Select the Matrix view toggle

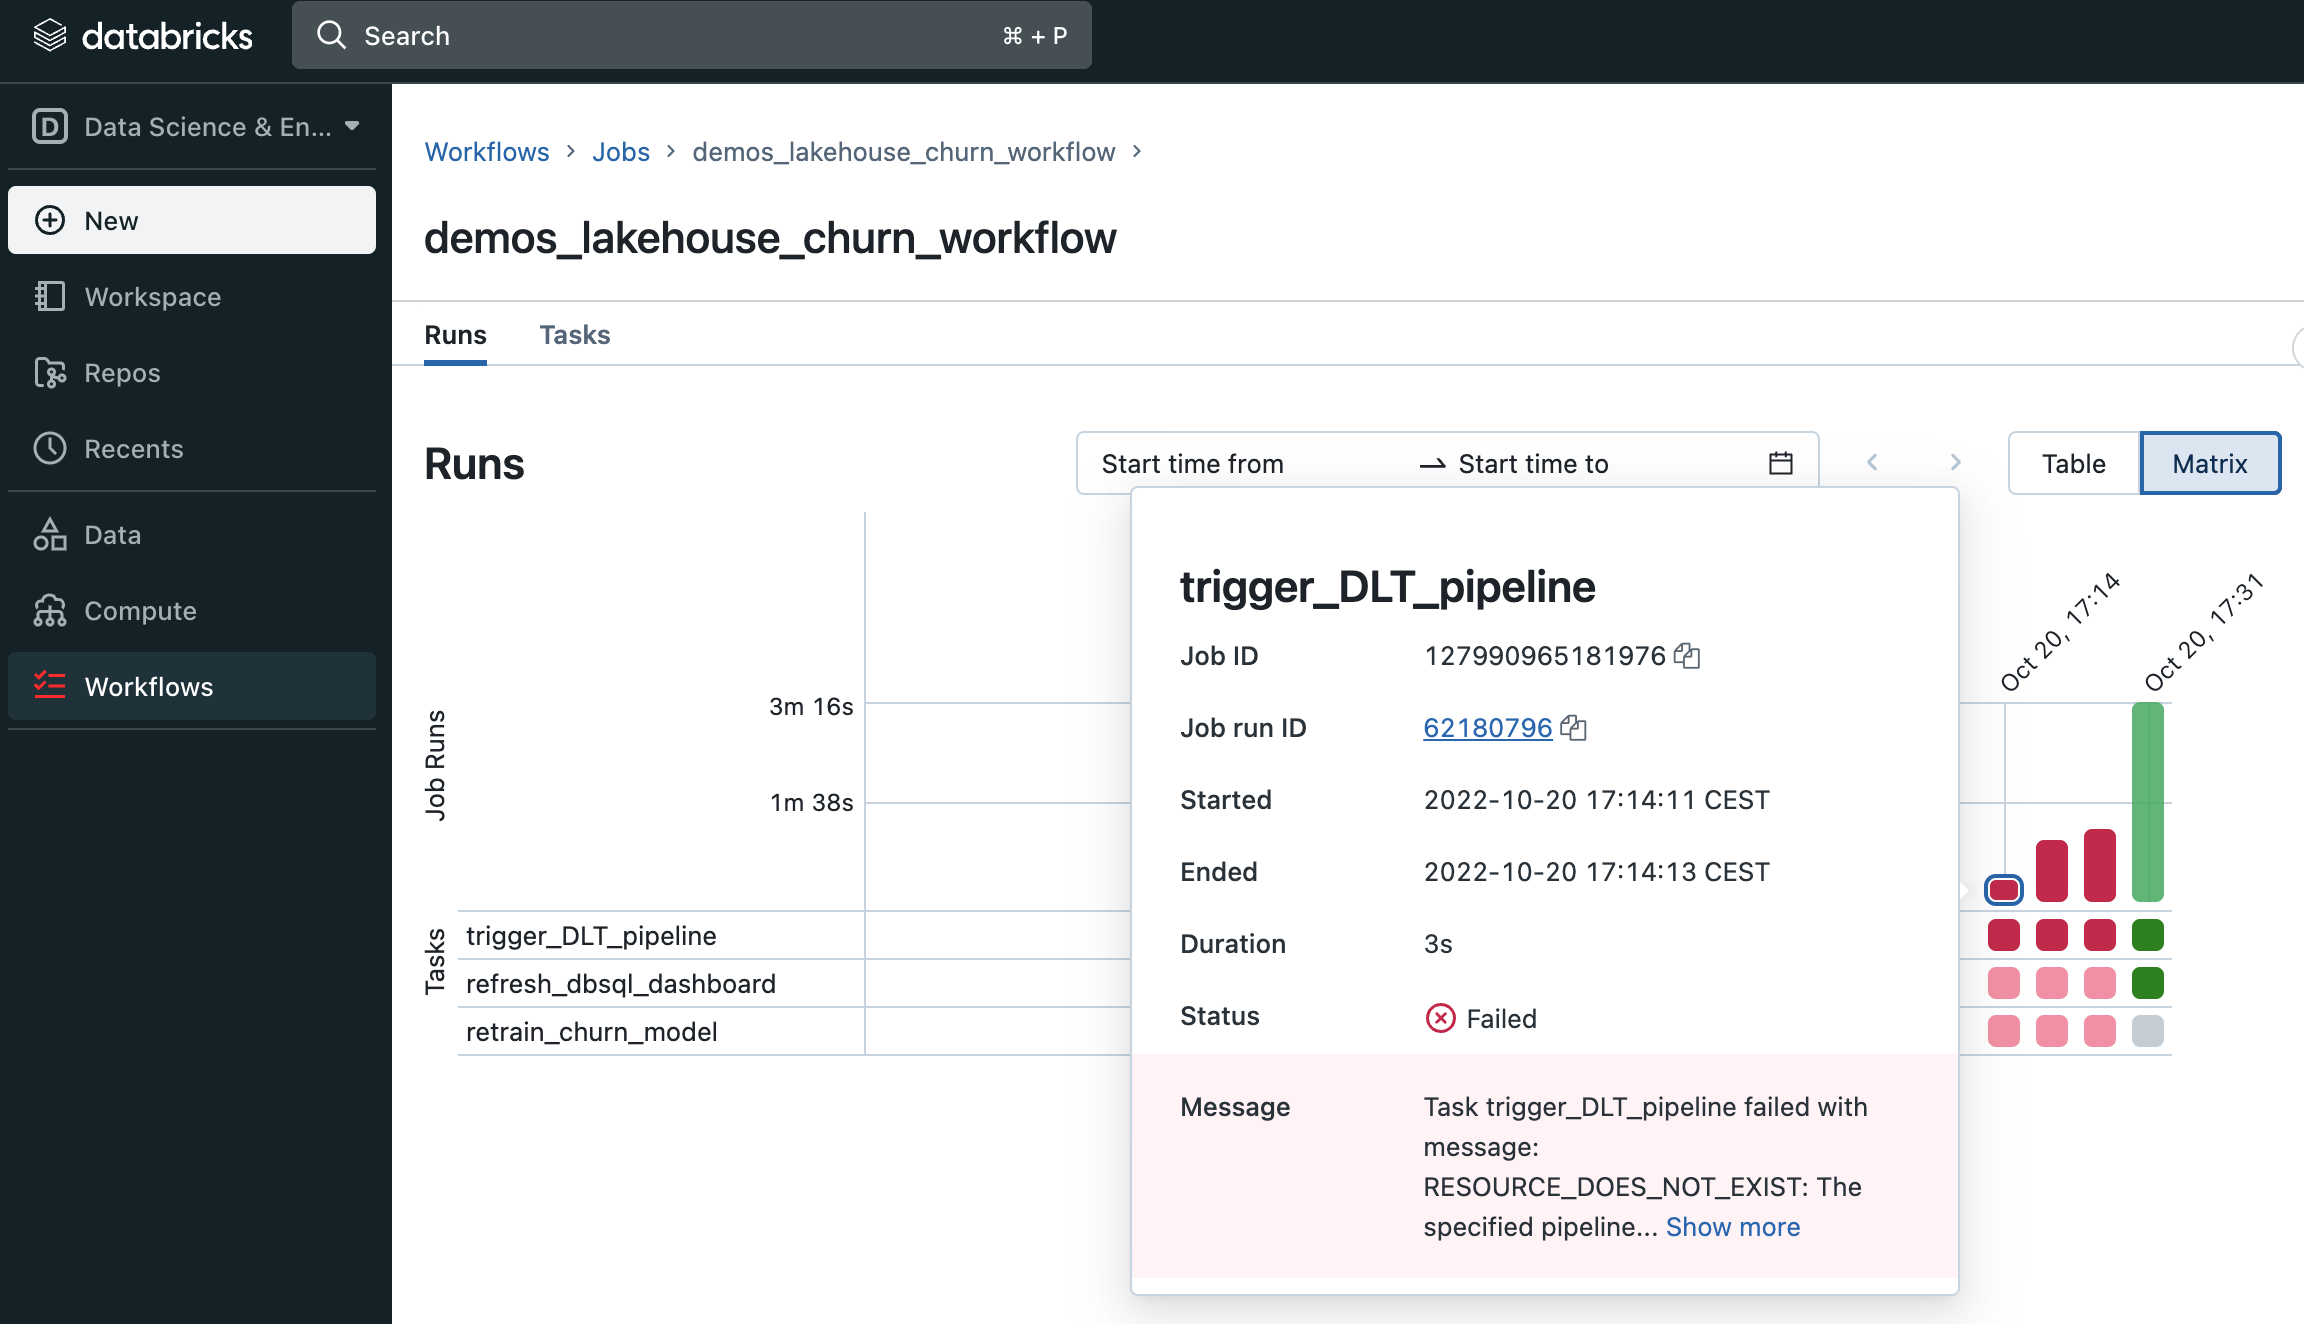(x=2209, y=464)
